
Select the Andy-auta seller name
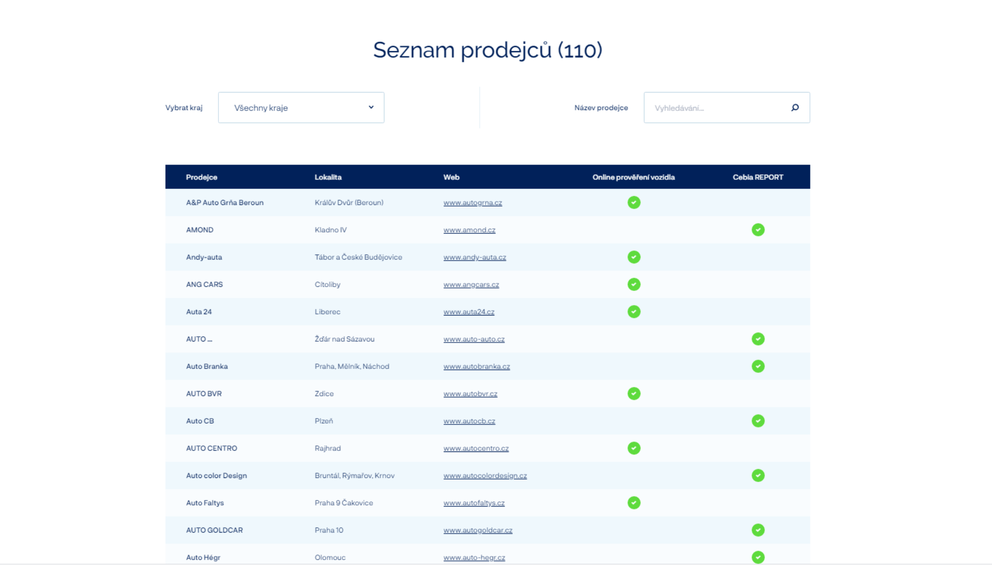204,257
